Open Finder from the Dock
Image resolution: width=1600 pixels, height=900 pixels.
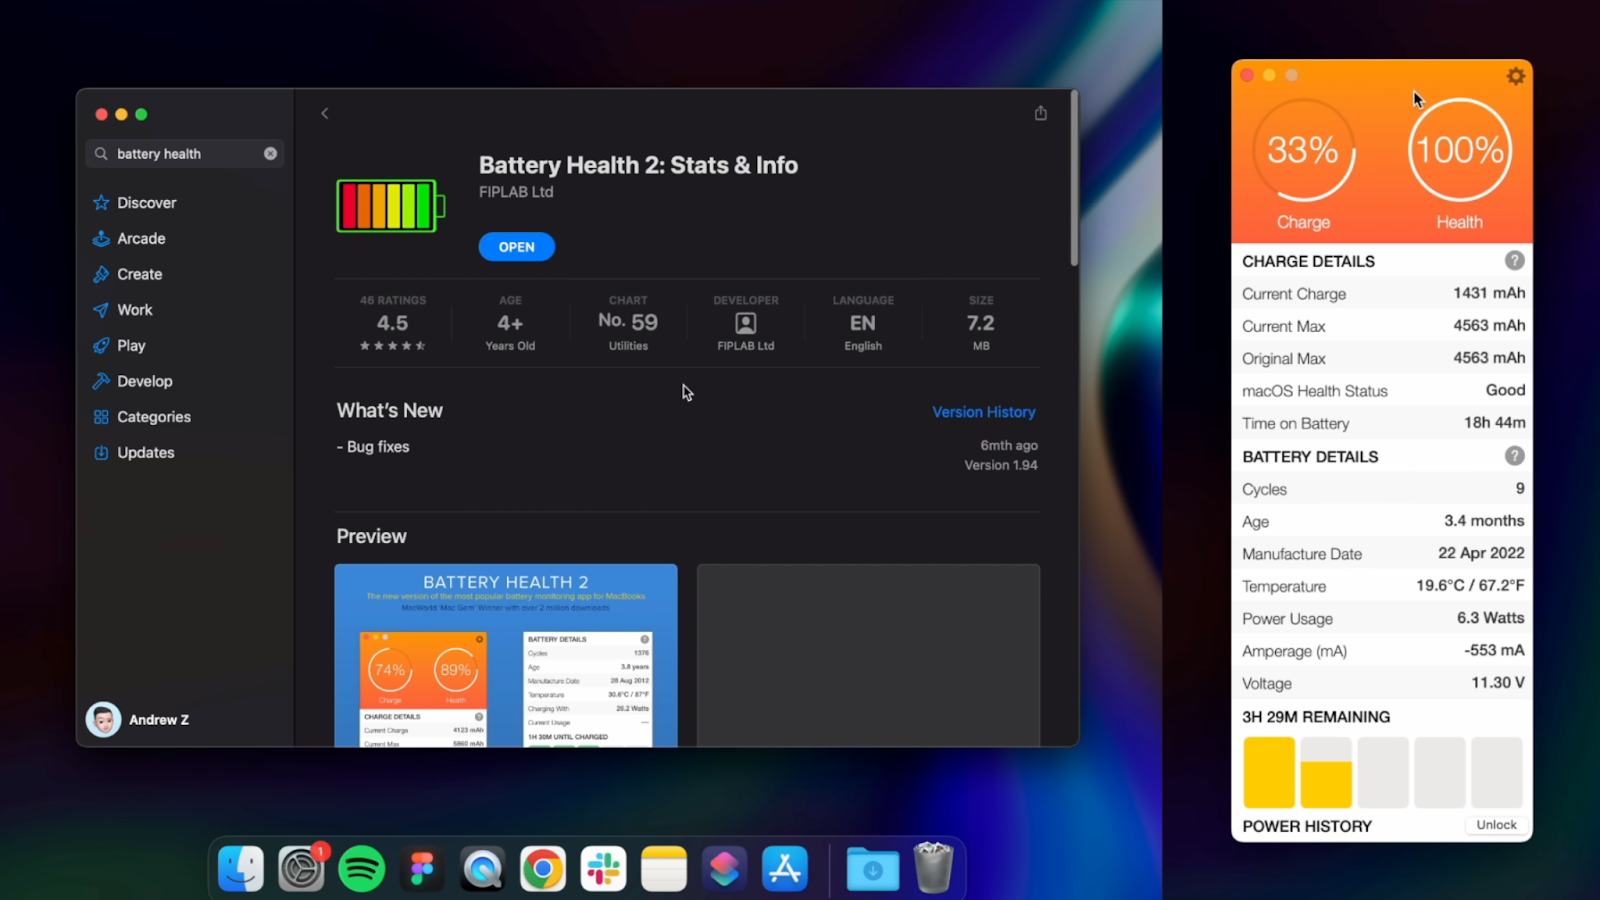[x=241, y=868]
